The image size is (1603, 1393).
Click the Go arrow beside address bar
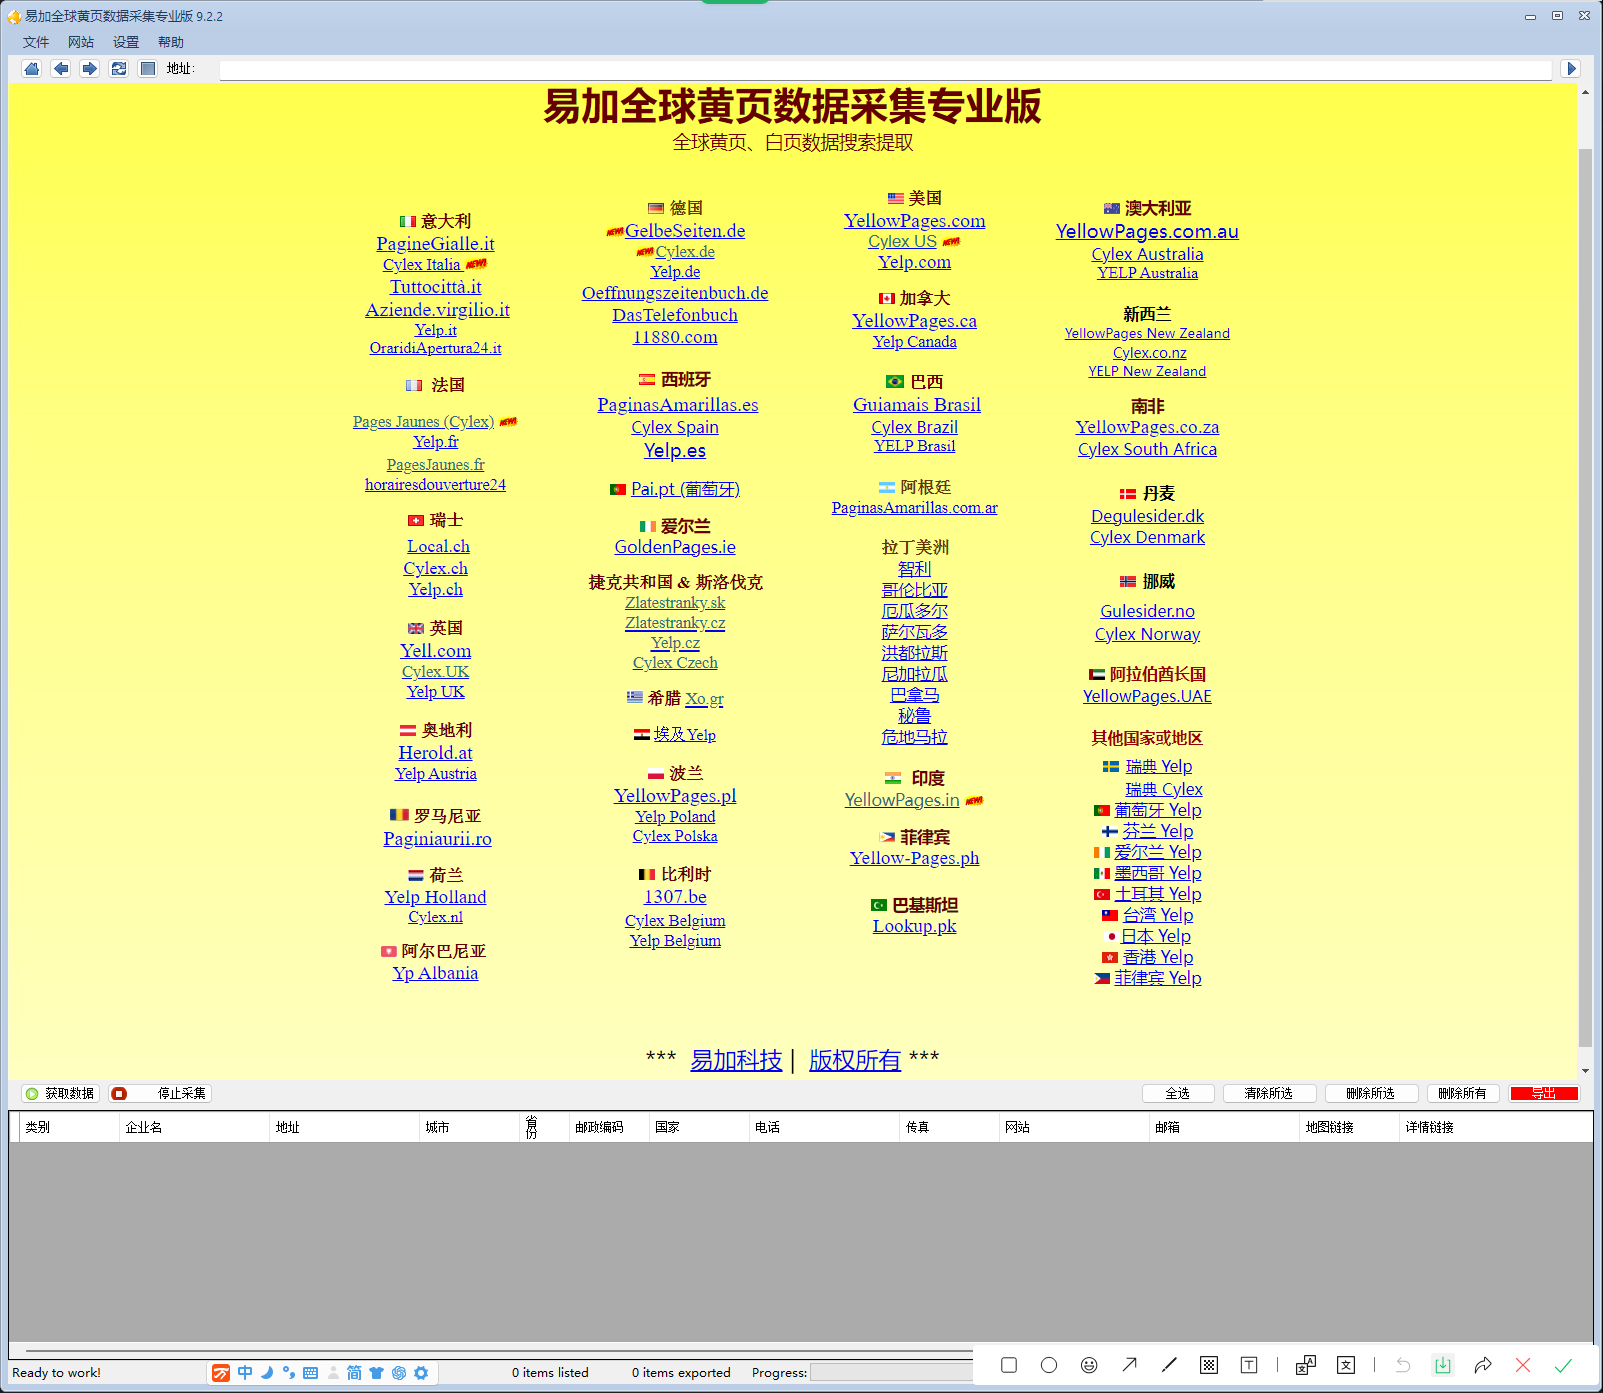point(1571,68)
